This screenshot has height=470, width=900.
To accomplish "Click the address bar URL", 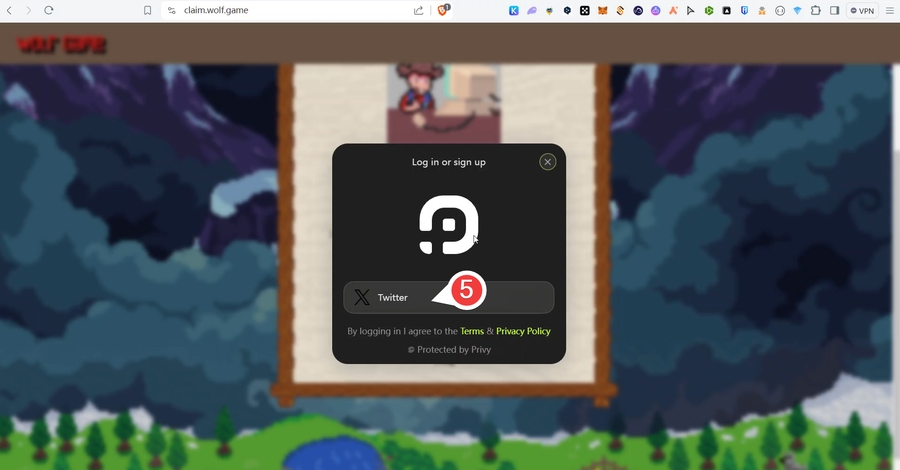I will 215,10.
